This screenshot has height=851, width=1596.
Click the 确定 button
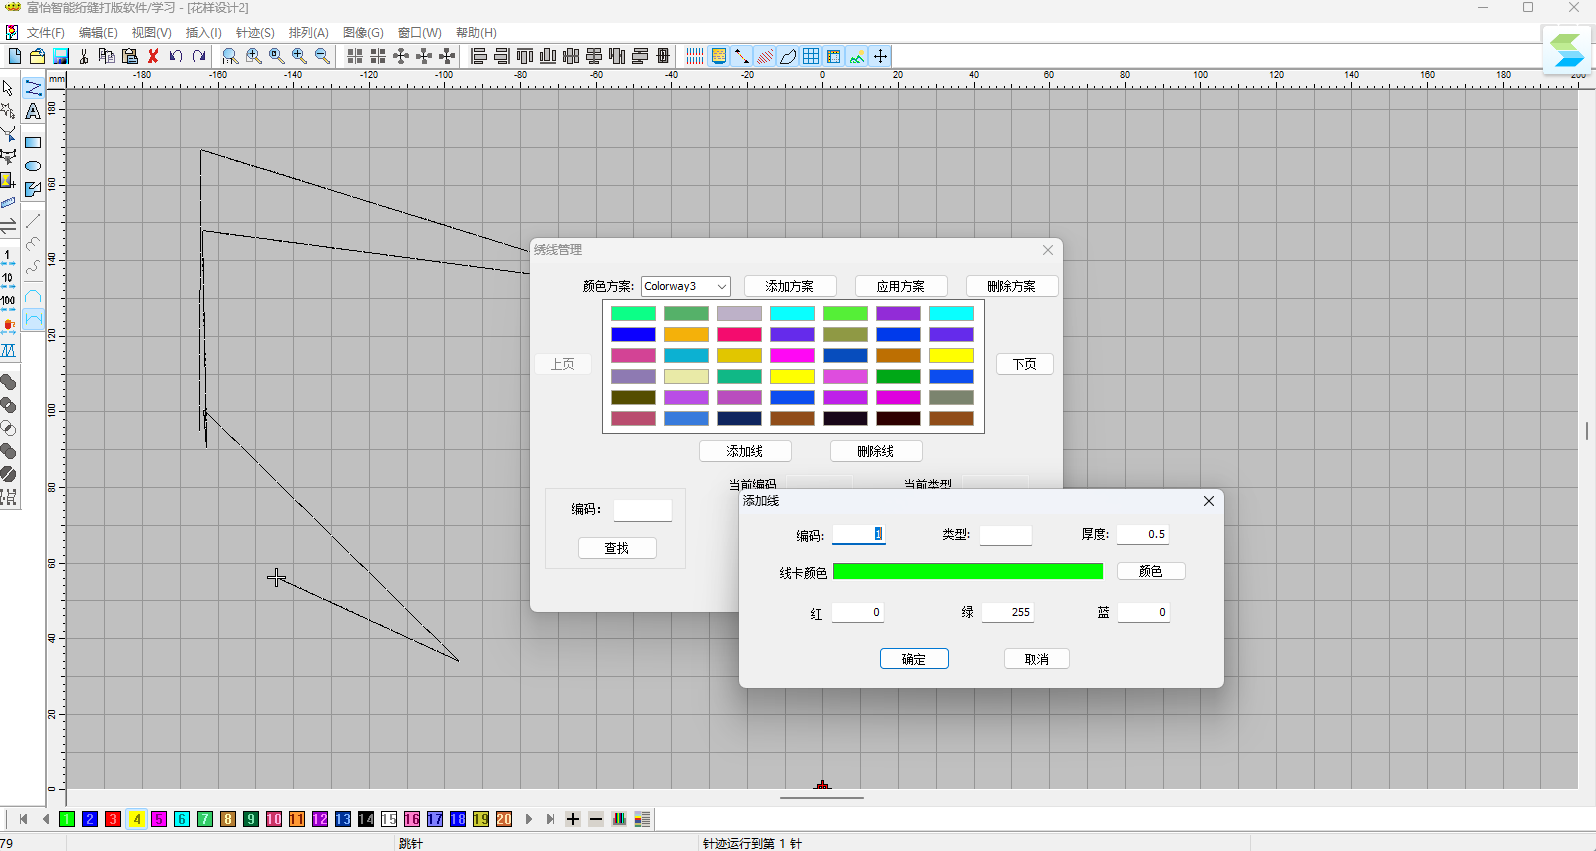tap(914, 659)
